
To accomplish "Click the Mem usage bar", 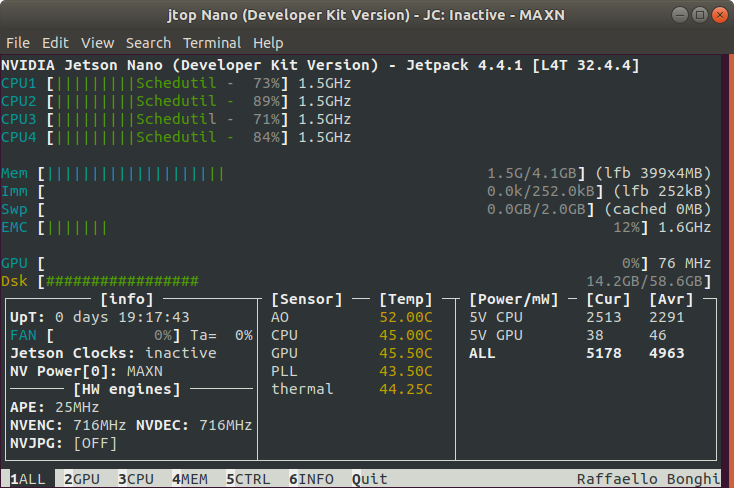I will click(x=311, y=173).
